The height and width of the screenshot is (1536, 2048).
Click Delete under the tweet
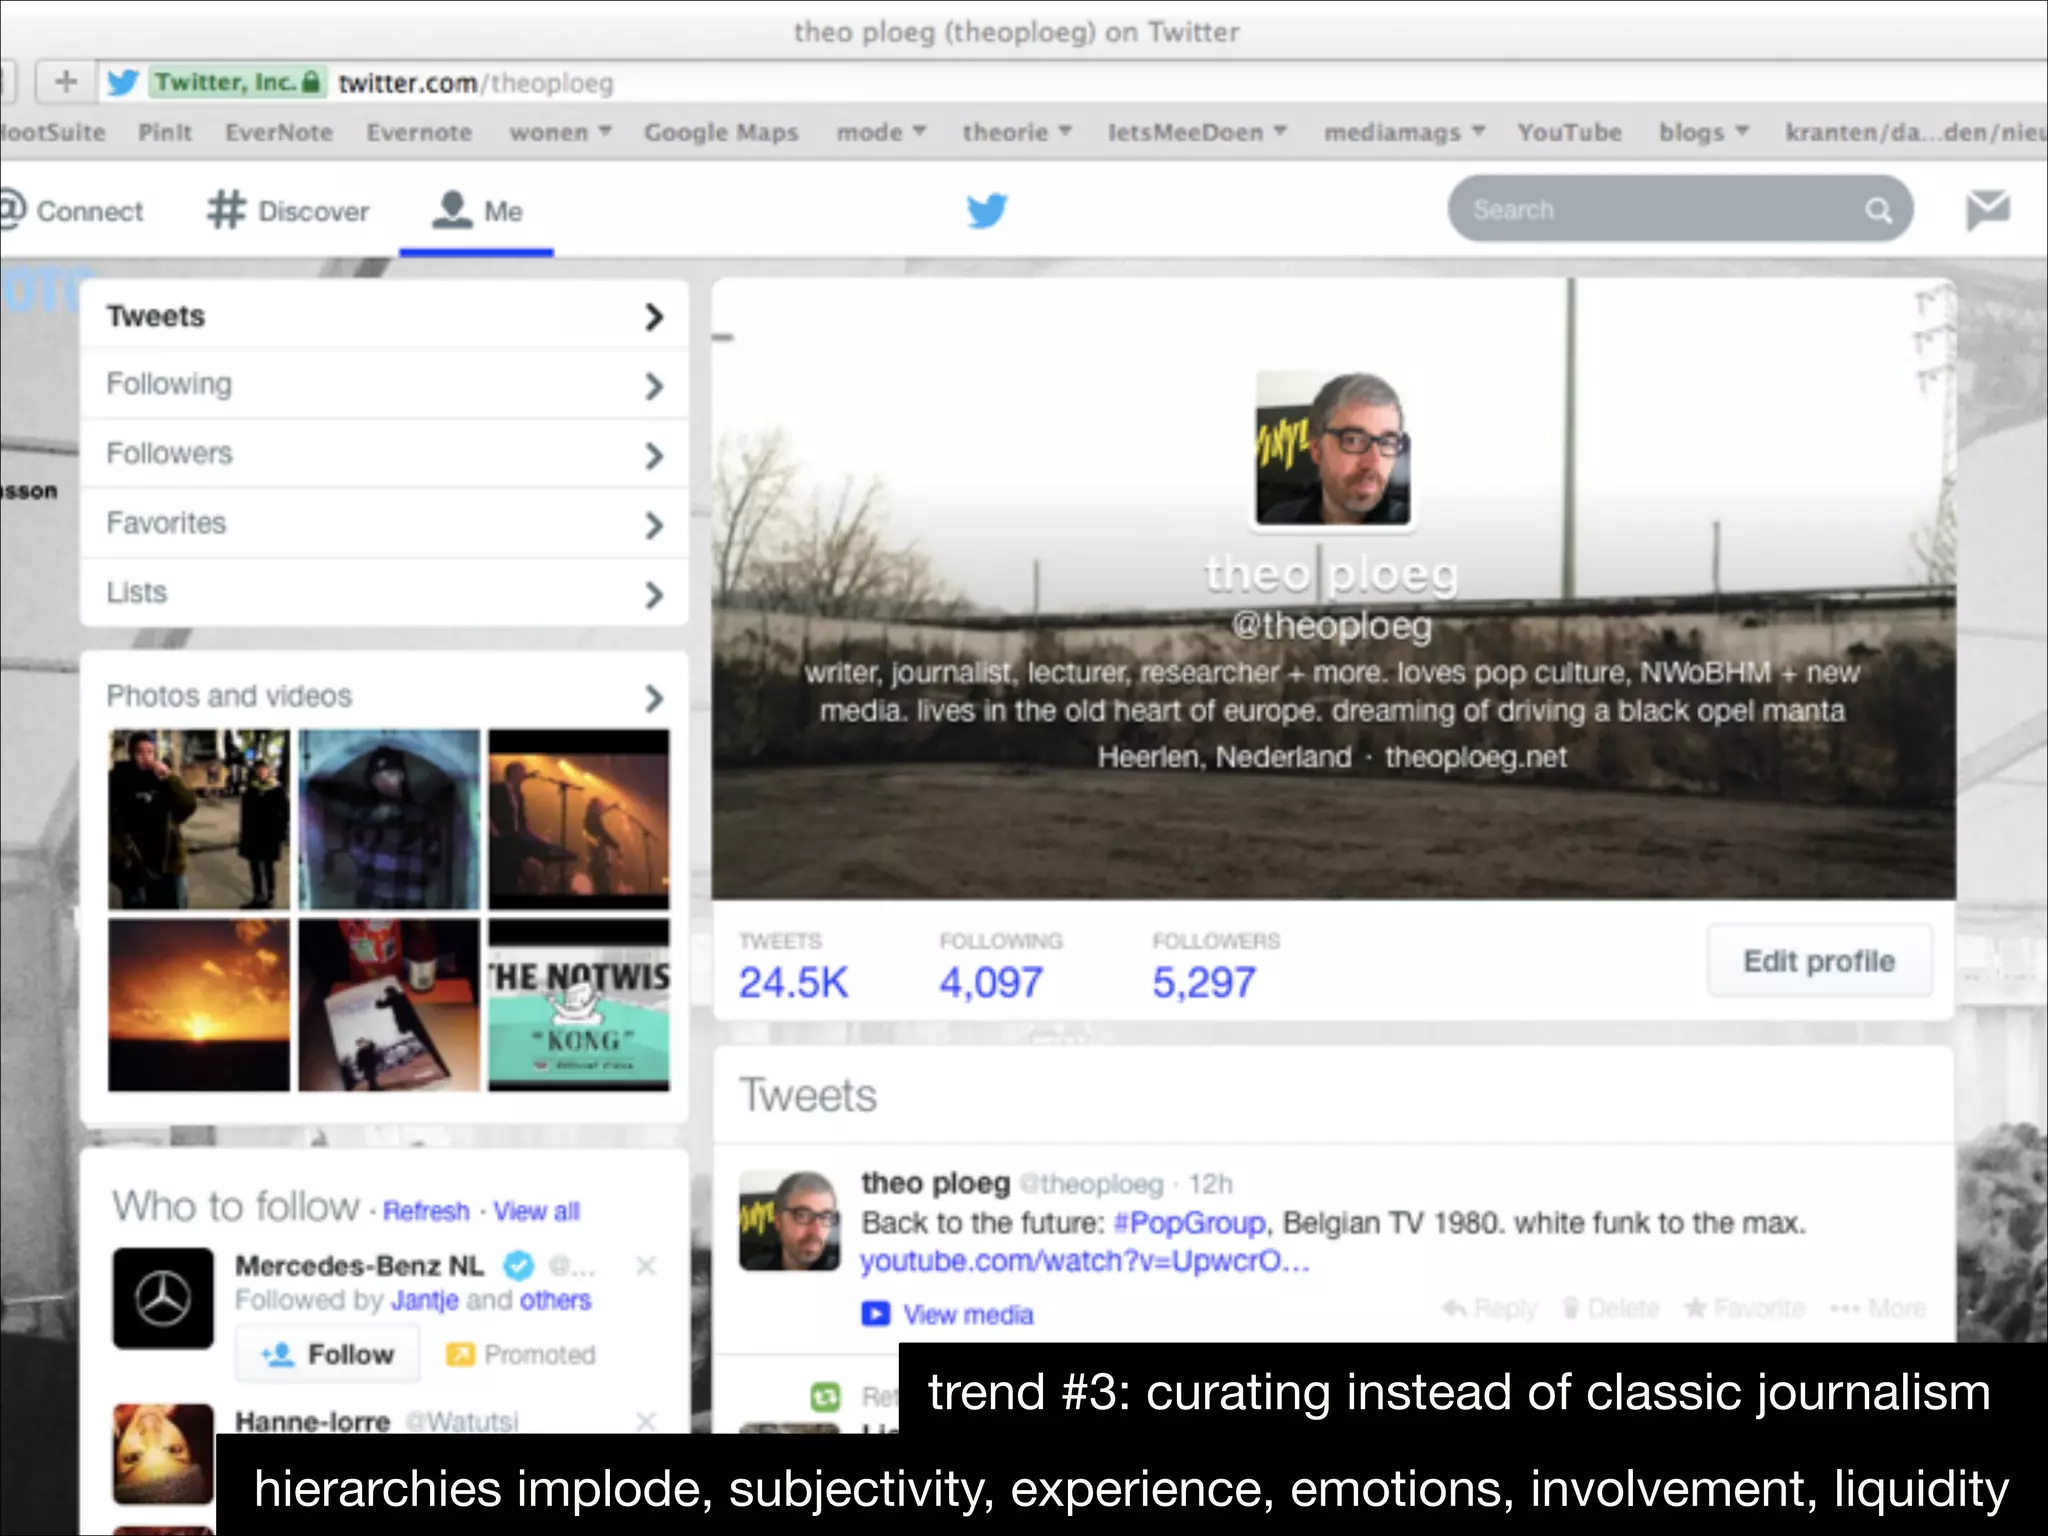point(1610,1308)
